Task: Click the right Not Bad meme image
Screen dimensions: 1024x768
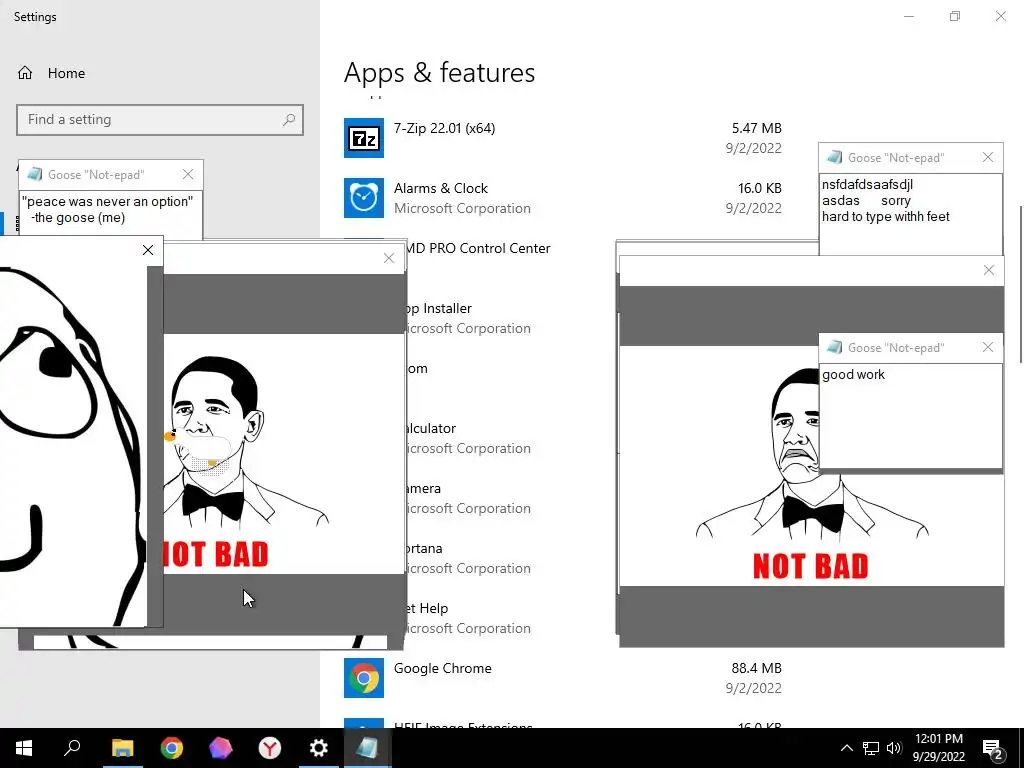Action: click(811, 466)
